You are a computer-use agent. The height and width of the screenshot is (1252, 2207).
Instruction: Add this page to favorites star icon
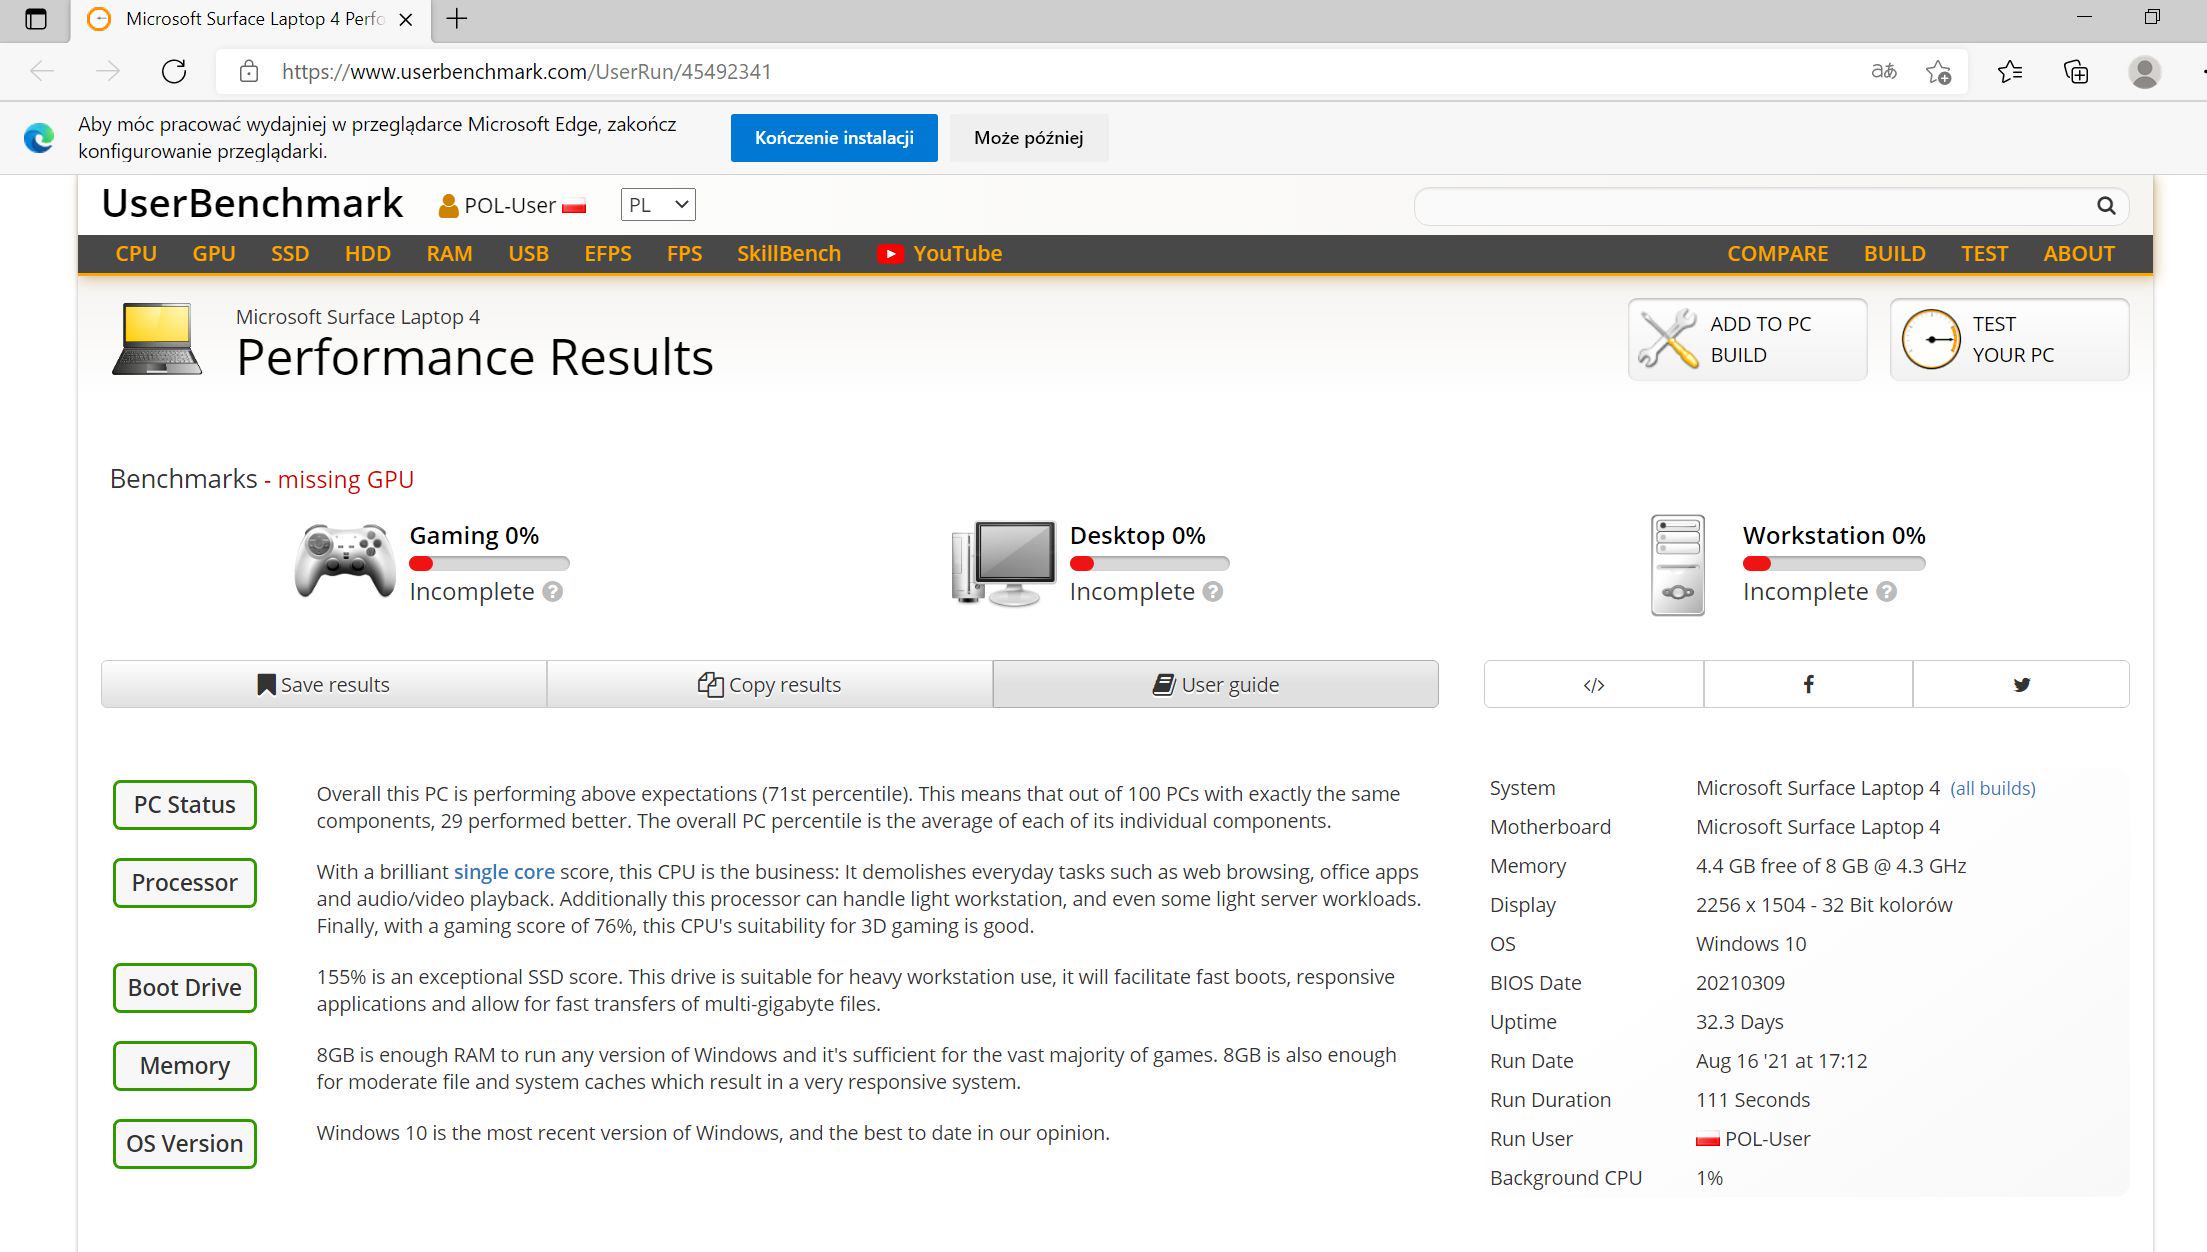tap(1938, 71)
